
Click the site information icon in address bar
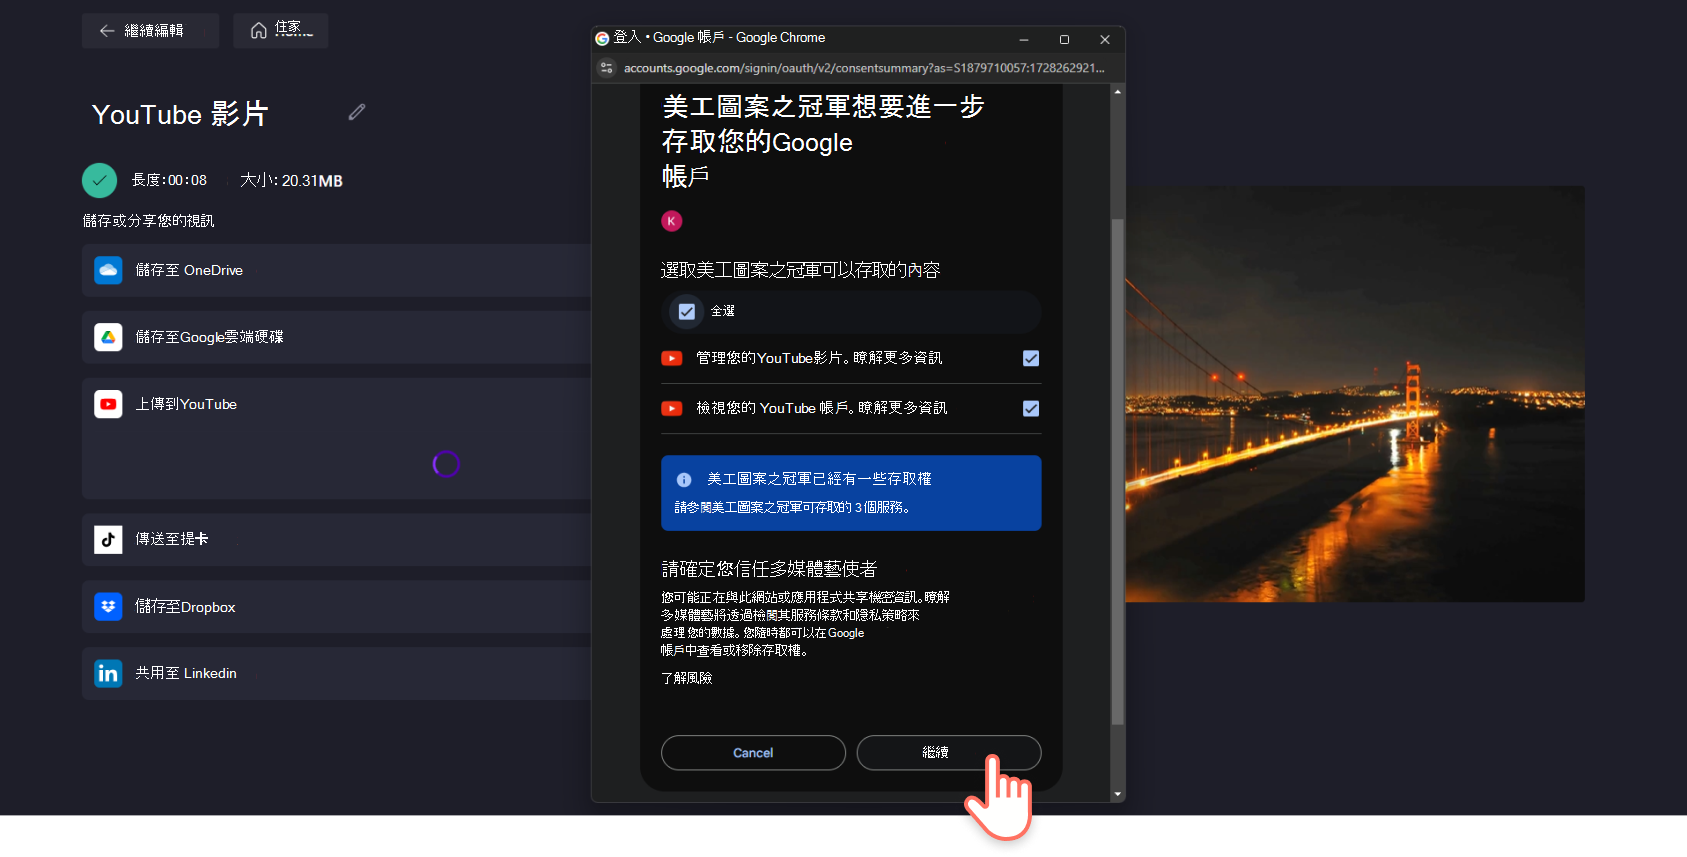(606, 68)
